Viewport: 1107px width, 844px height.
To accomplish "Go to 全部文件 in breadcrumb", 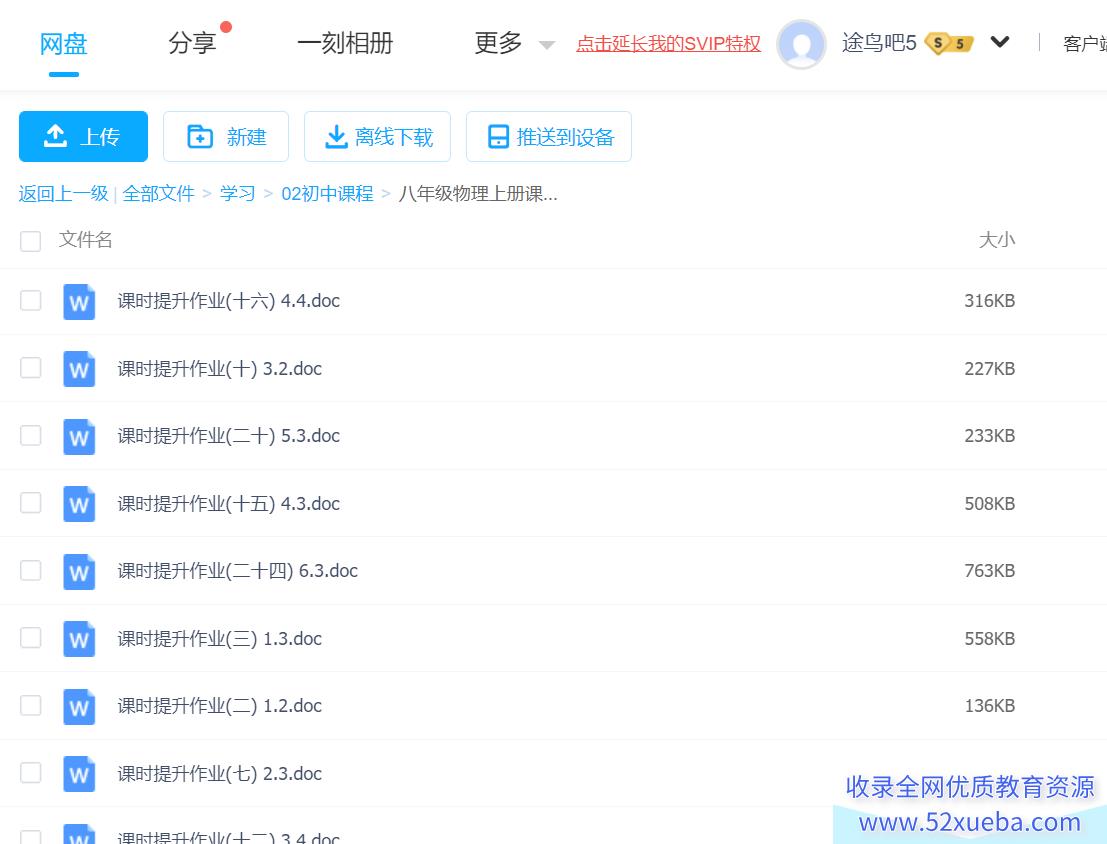I will click(x=158, y=194).
